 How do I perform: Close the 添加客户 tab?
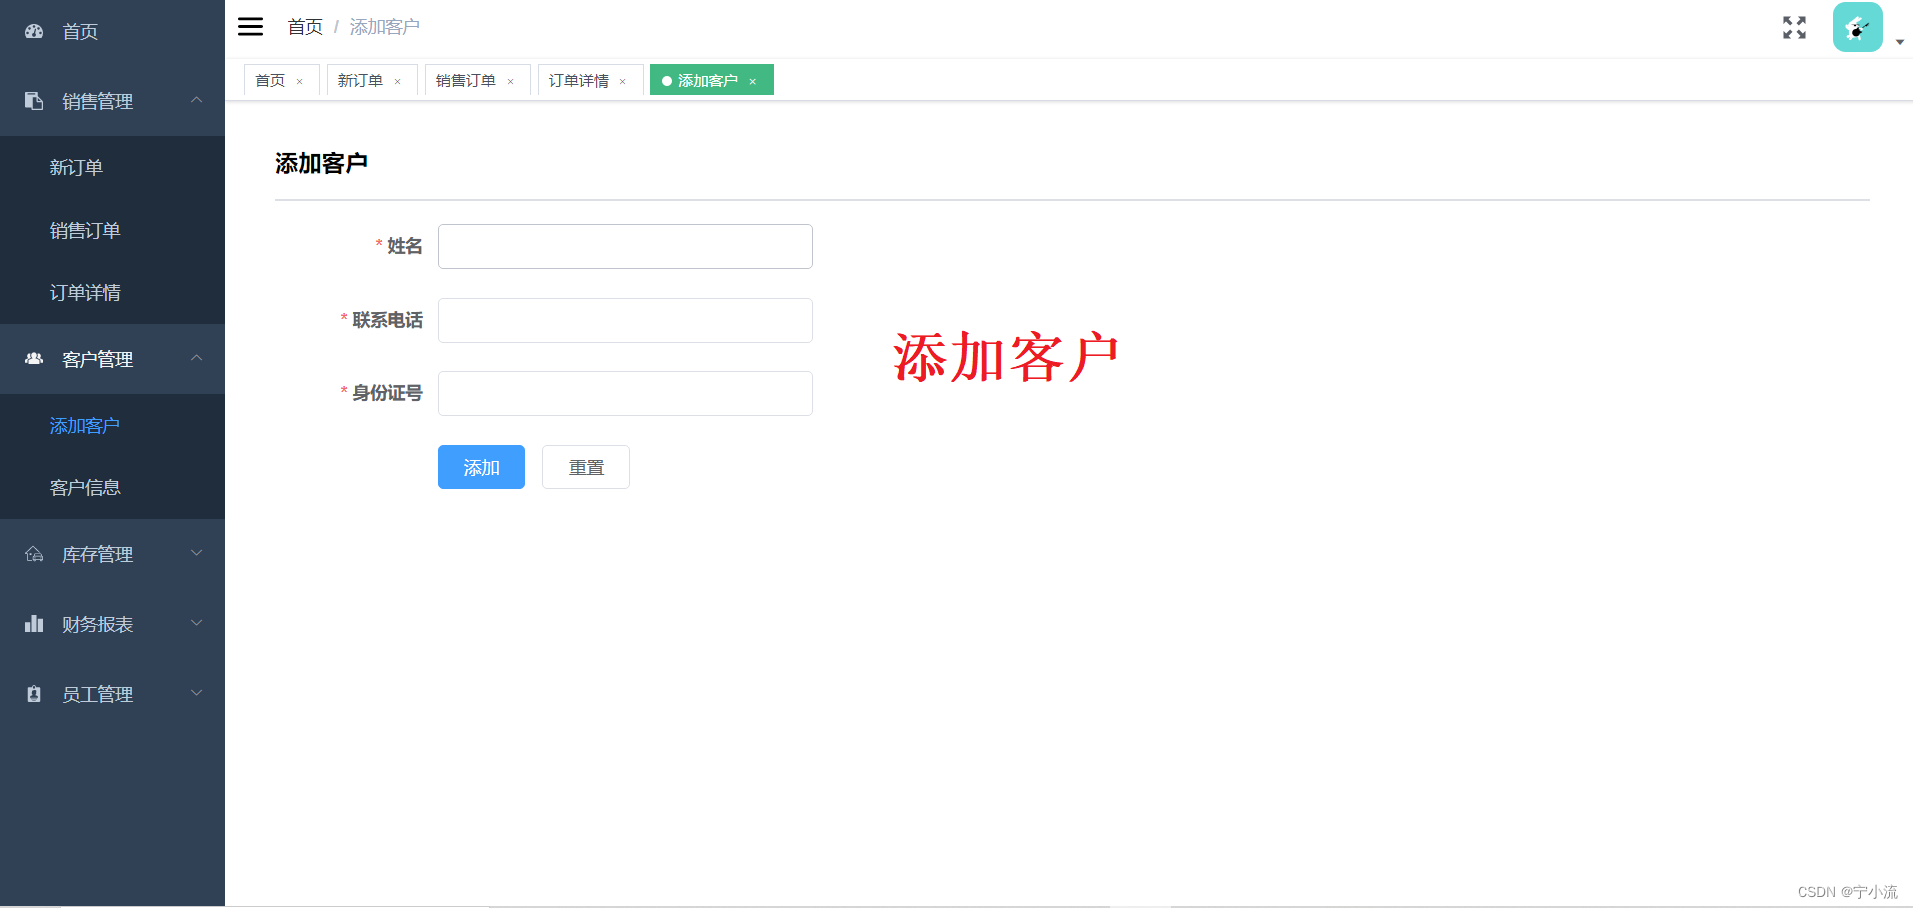[752, 81]
